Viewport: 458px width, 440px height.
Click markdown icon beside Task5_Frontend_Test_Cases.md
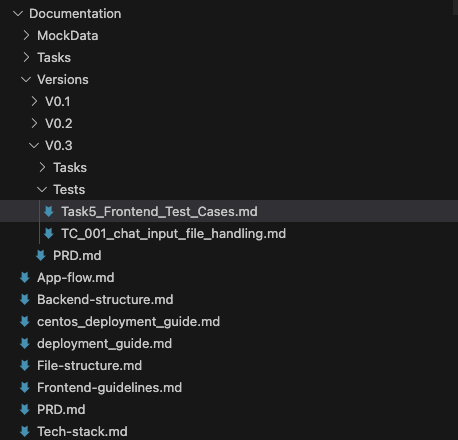coord(49,211)
